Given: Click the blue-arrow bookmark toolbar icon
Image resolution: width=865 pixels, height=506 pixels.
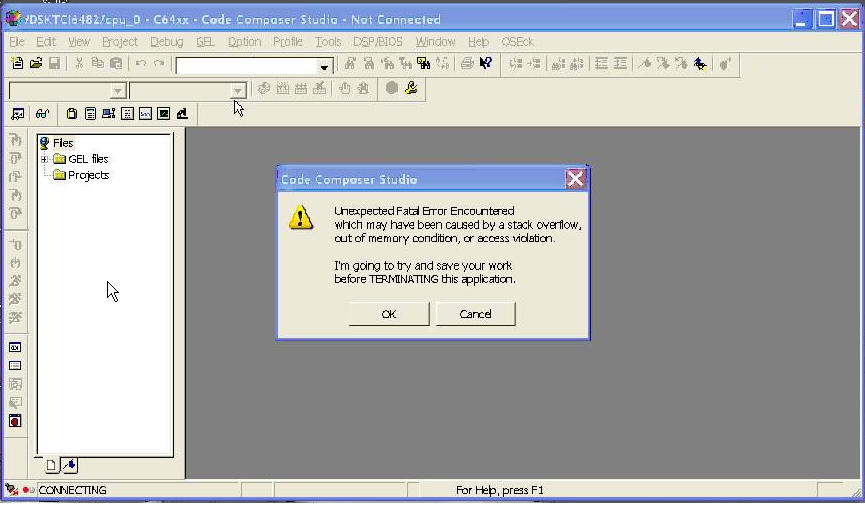Looking at the screenshot, I should coord(700,64).
